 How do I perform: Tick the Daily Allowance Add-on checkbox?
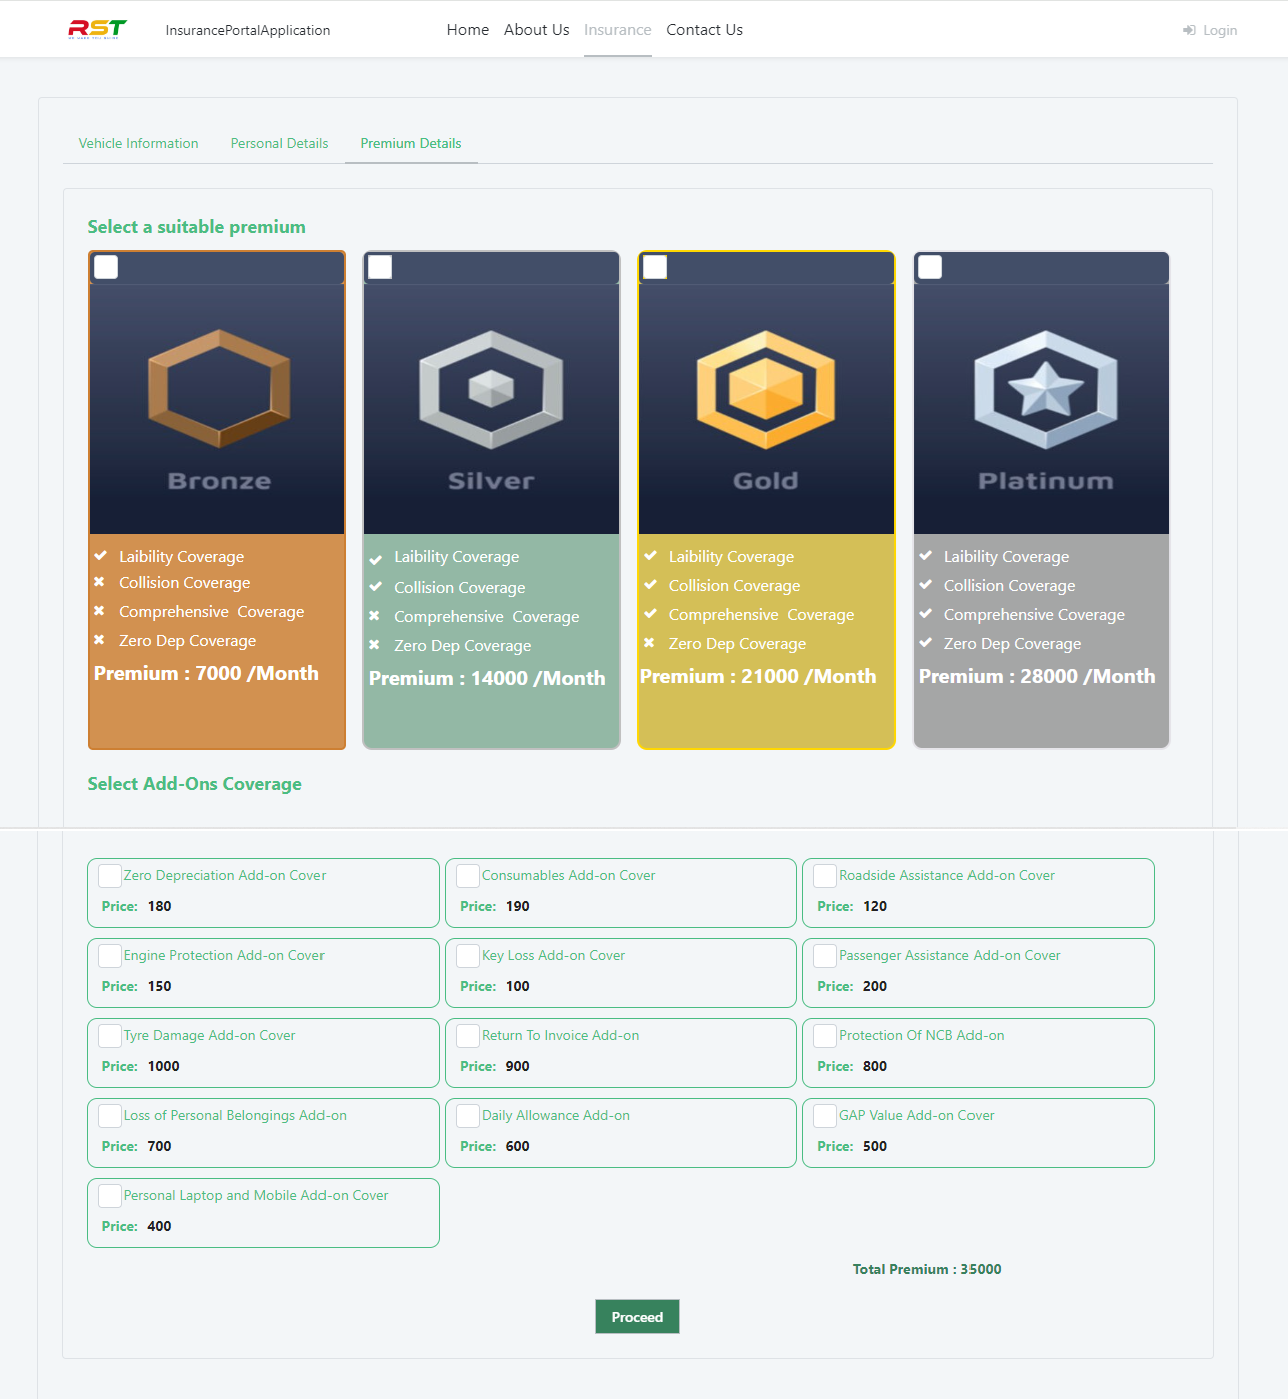[468, 1116]
